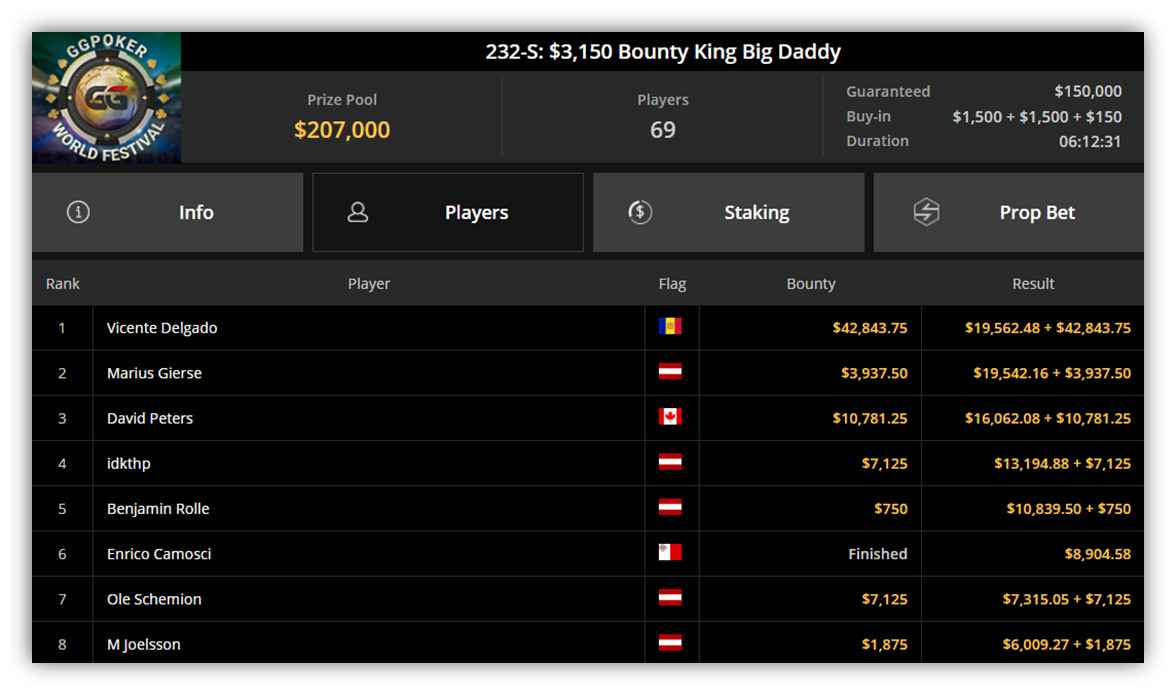
Task: Sort by Bounty column header
Action: [x=811, y=283]
